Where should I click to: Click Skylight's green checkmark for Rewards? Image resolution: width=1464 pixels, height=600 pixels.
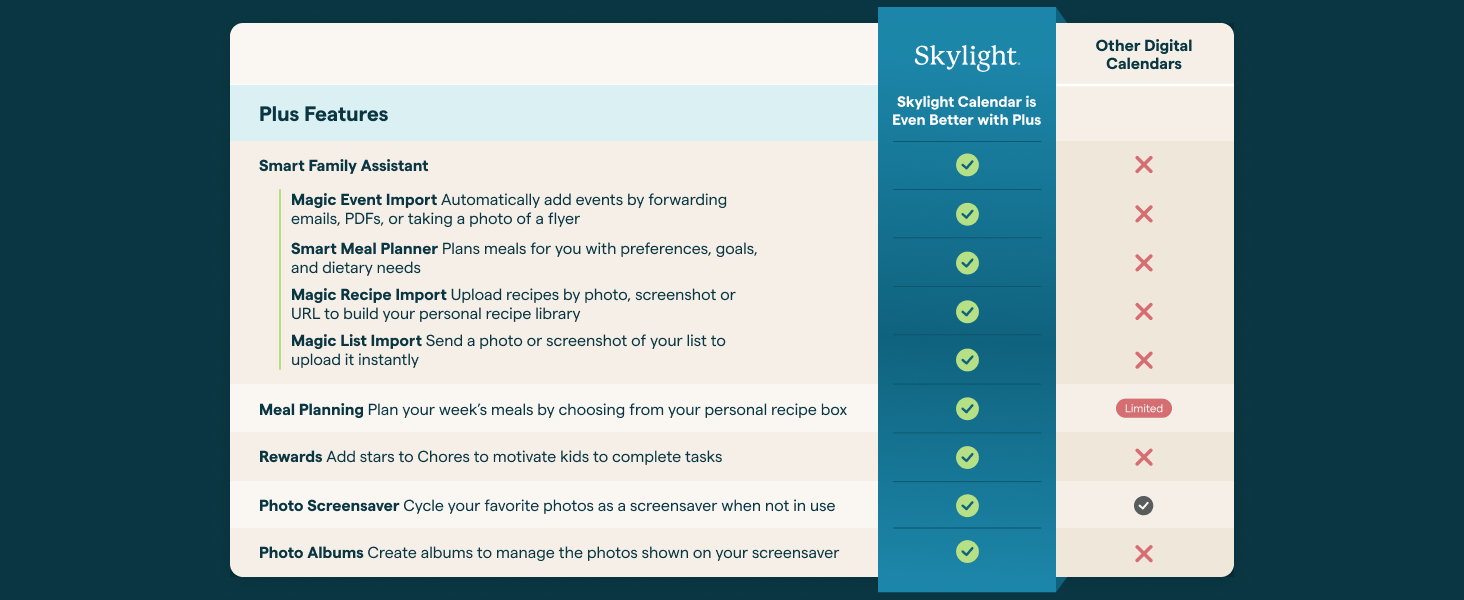click(967, 457)
